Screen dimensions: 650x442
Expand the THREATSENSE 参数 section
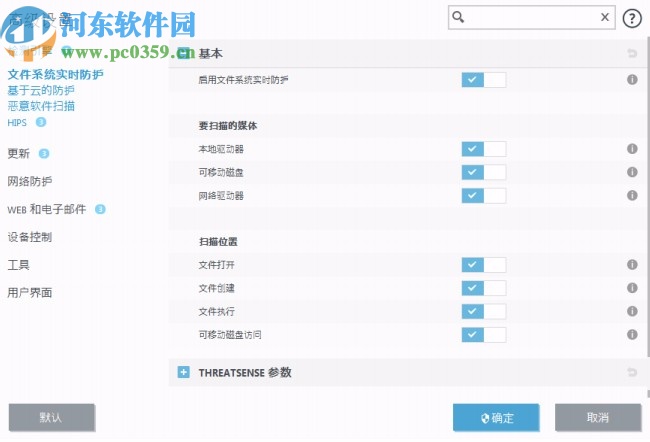coord(184,372)
